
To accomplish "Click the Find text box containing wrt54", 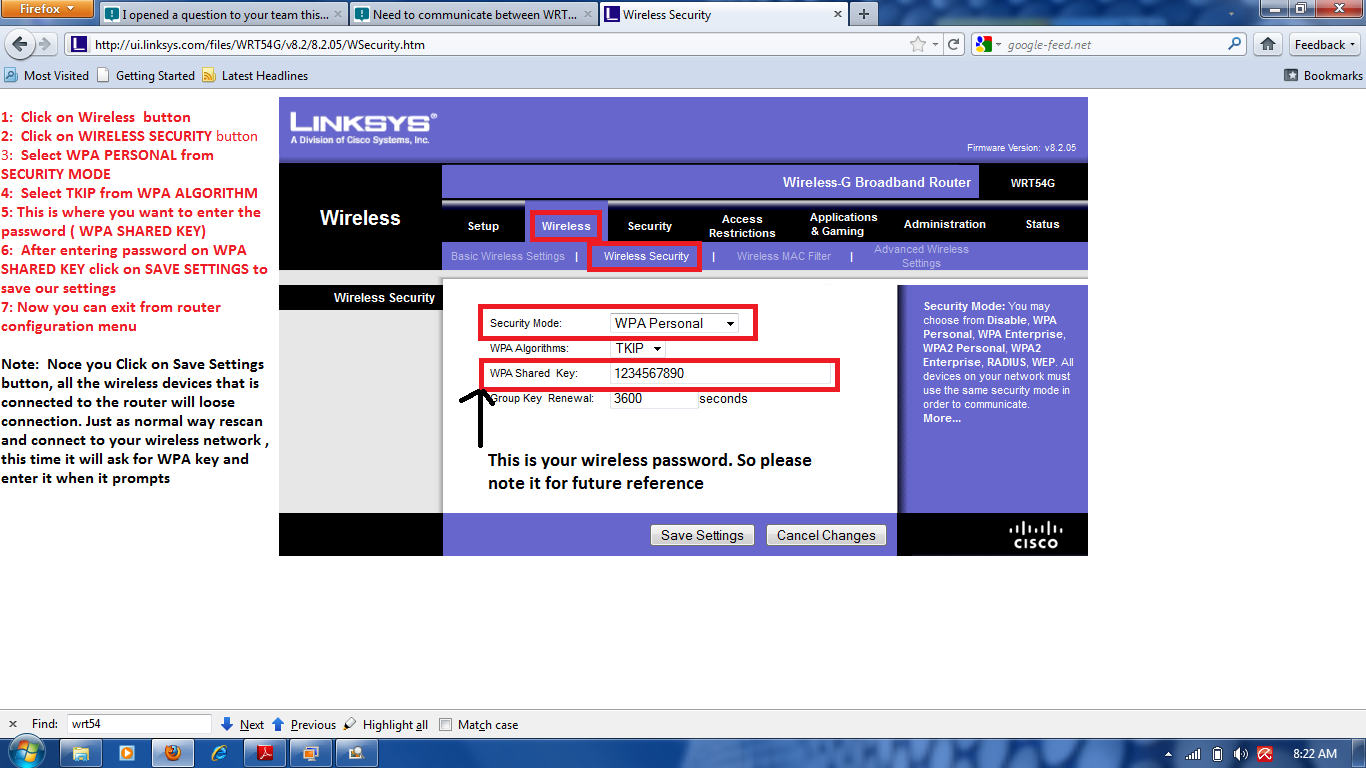I will [x=139, y=724].
